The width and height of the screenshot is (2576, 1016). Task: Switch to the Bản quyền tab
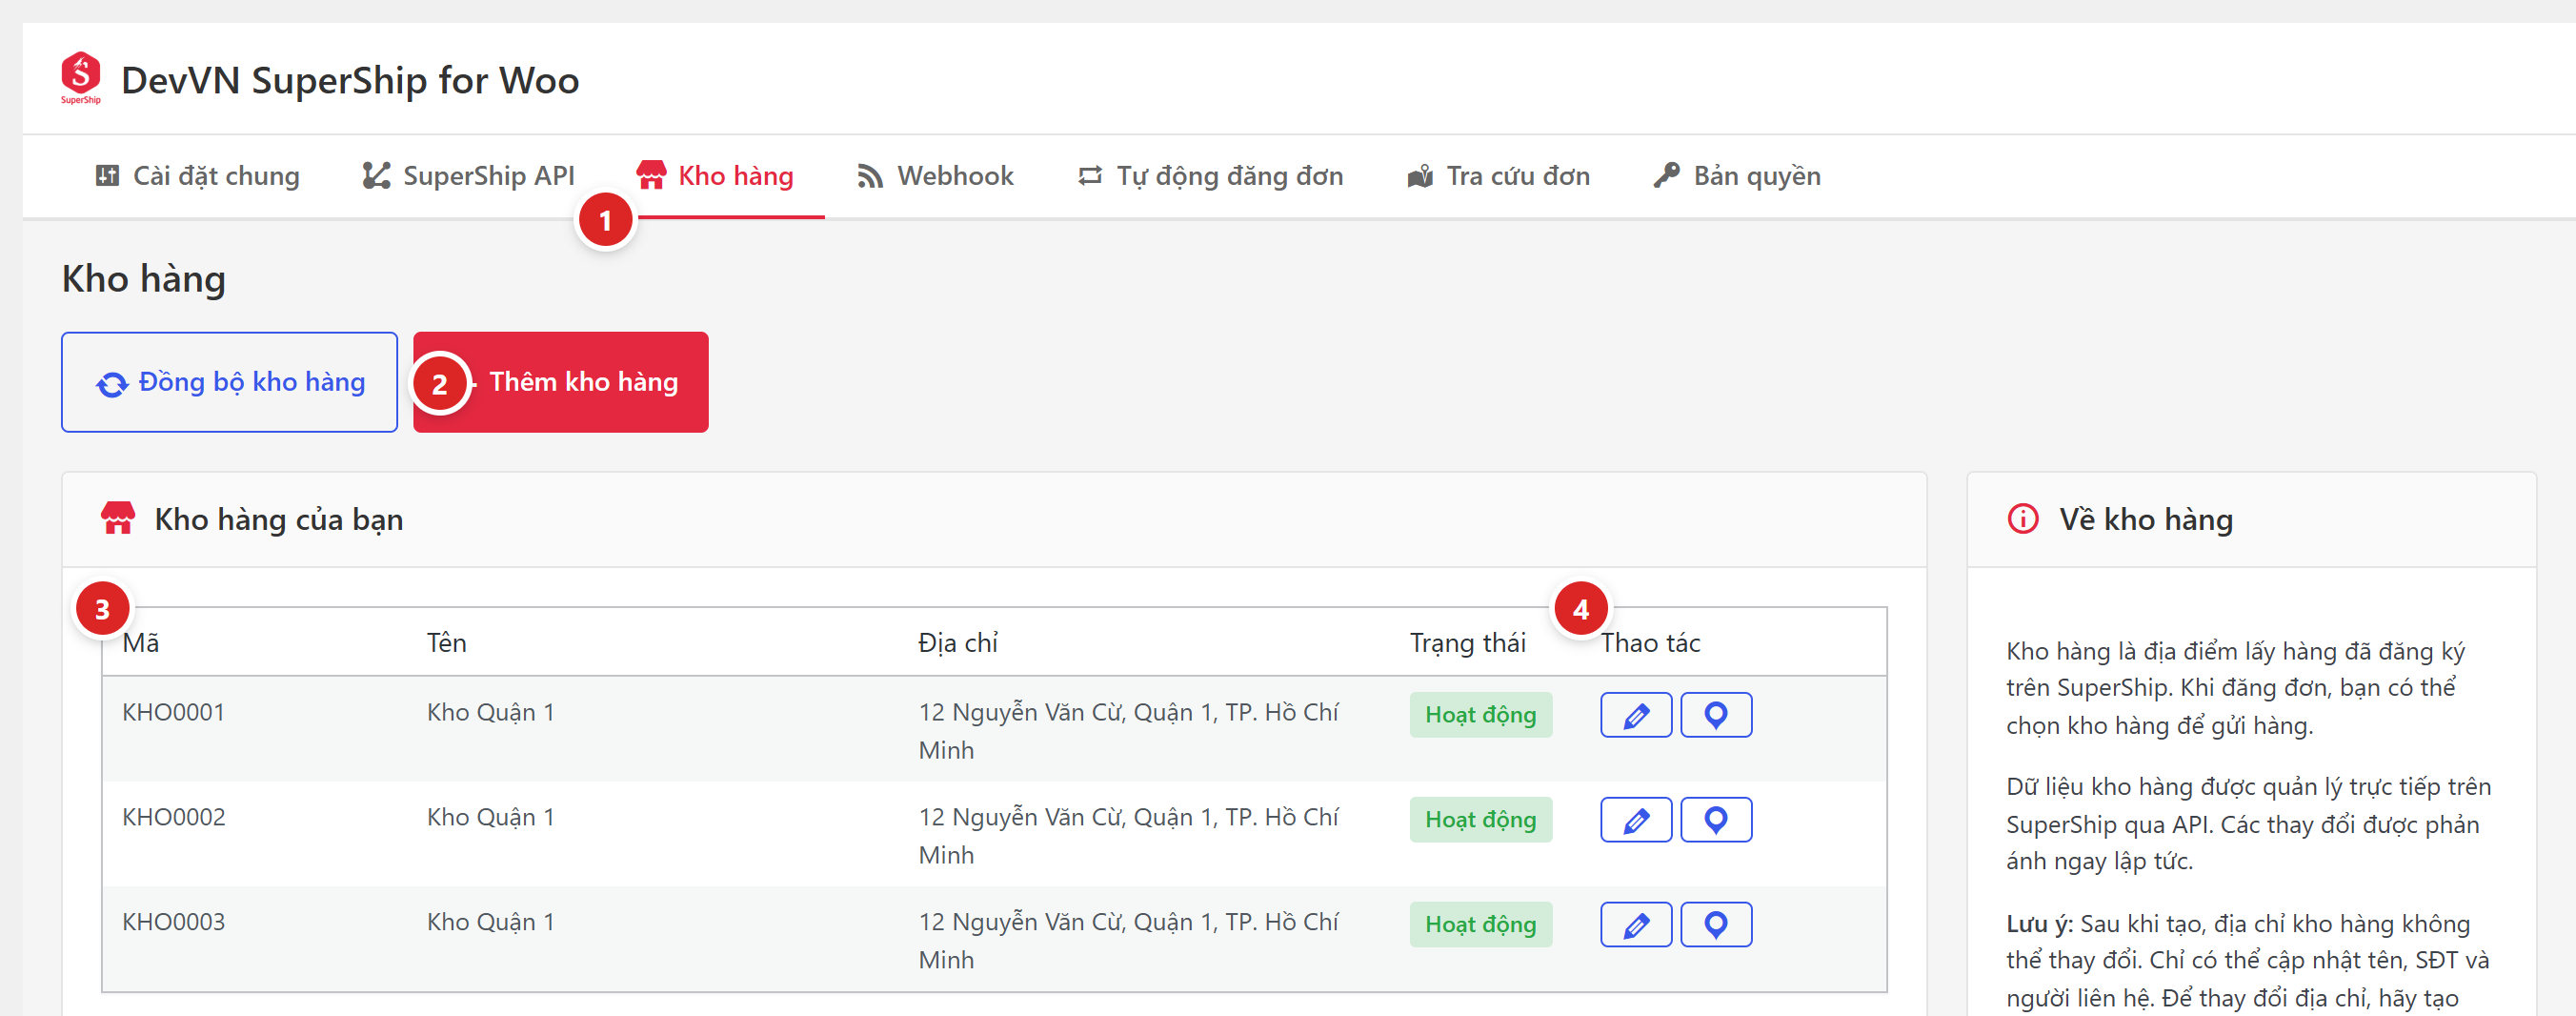(1737, 176)
